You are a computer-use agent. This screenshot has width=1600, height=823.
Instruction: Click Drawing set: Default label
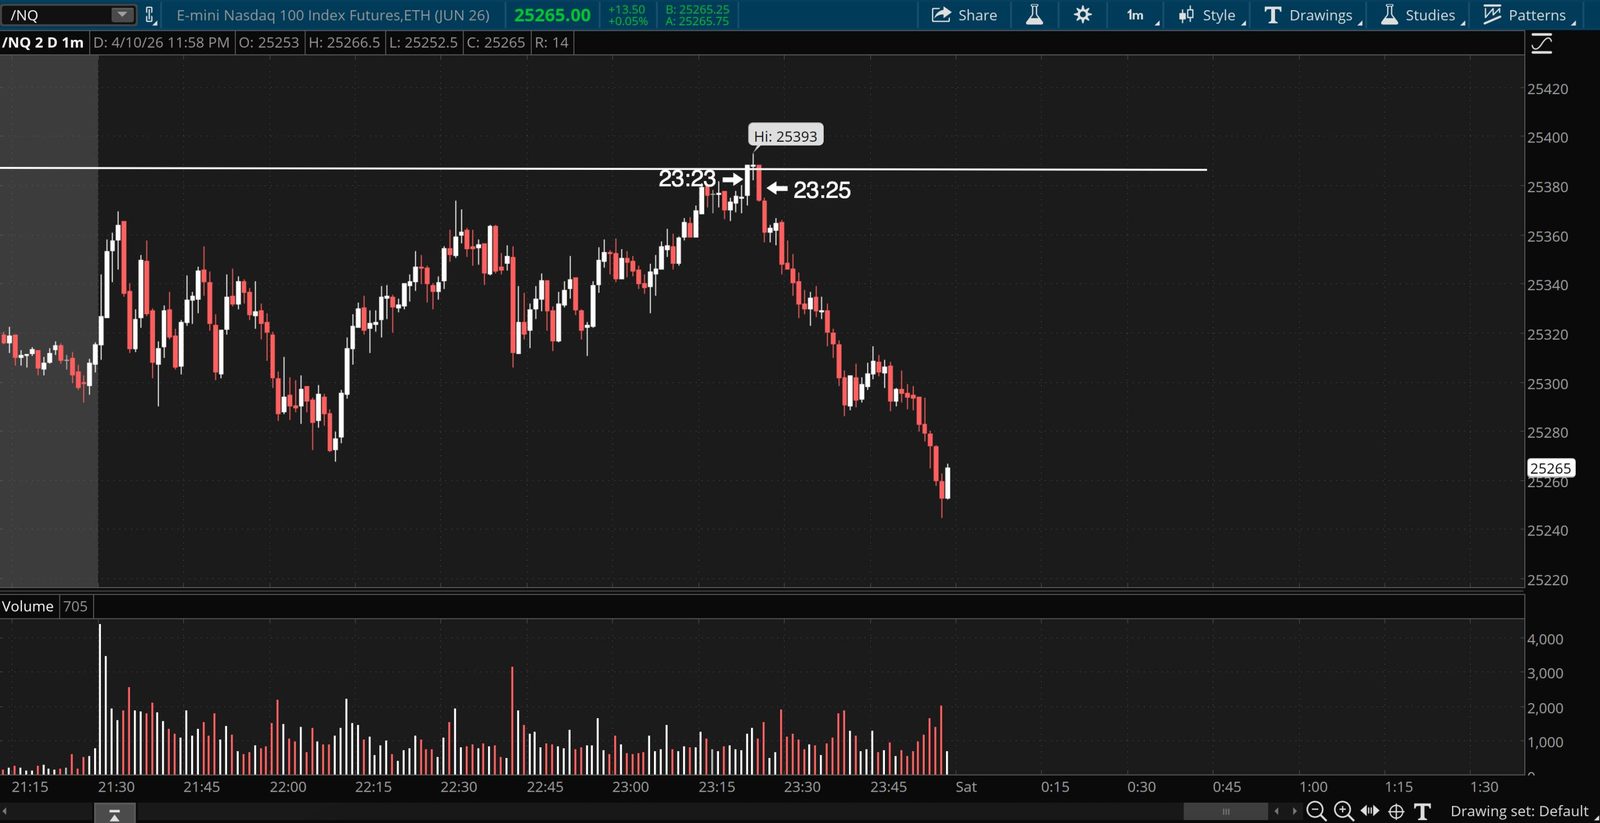[1519, 811]
